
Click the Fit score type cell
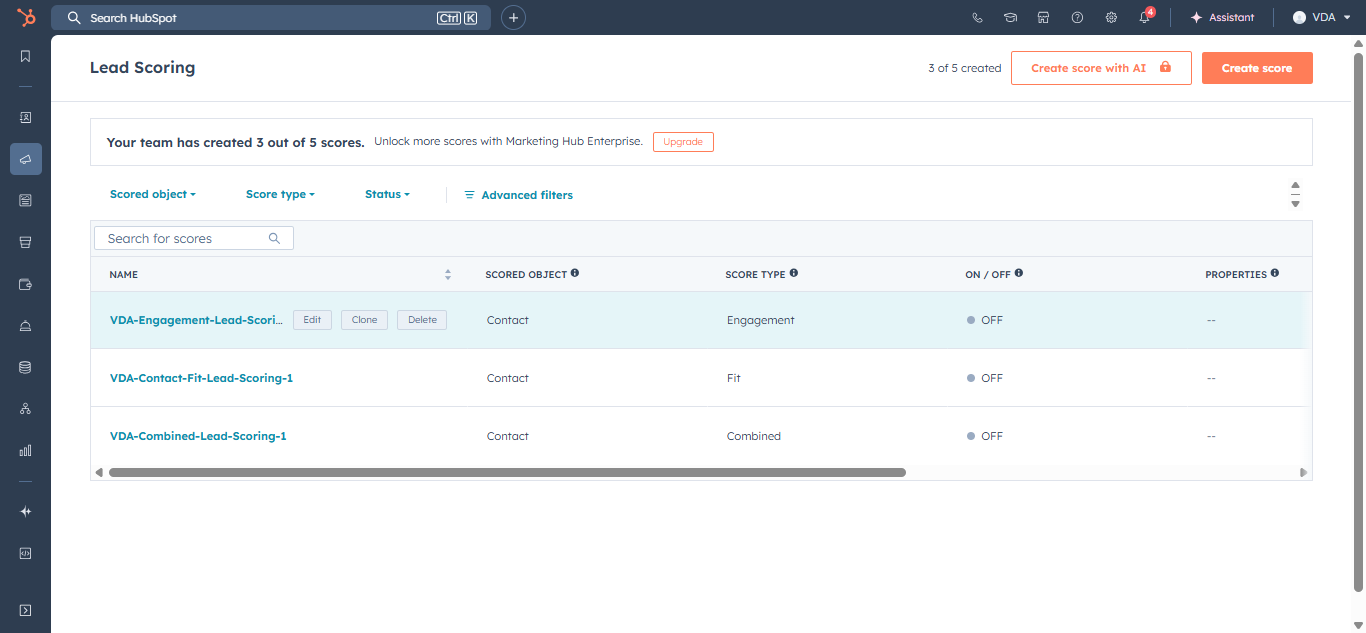click(x=734, y=378)
